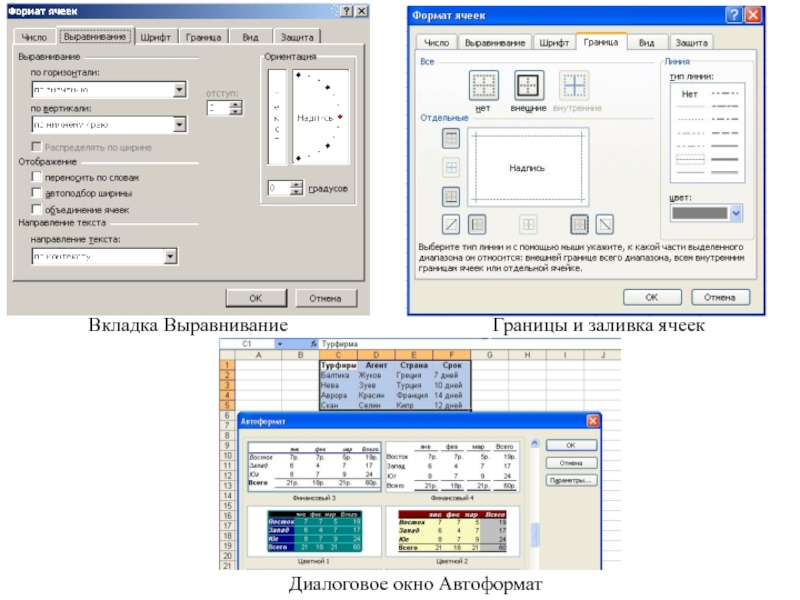The height and width of the screenshot is (600, 800).
Task: Click OK in the Автоформат dialog
Action: (571, 445)
